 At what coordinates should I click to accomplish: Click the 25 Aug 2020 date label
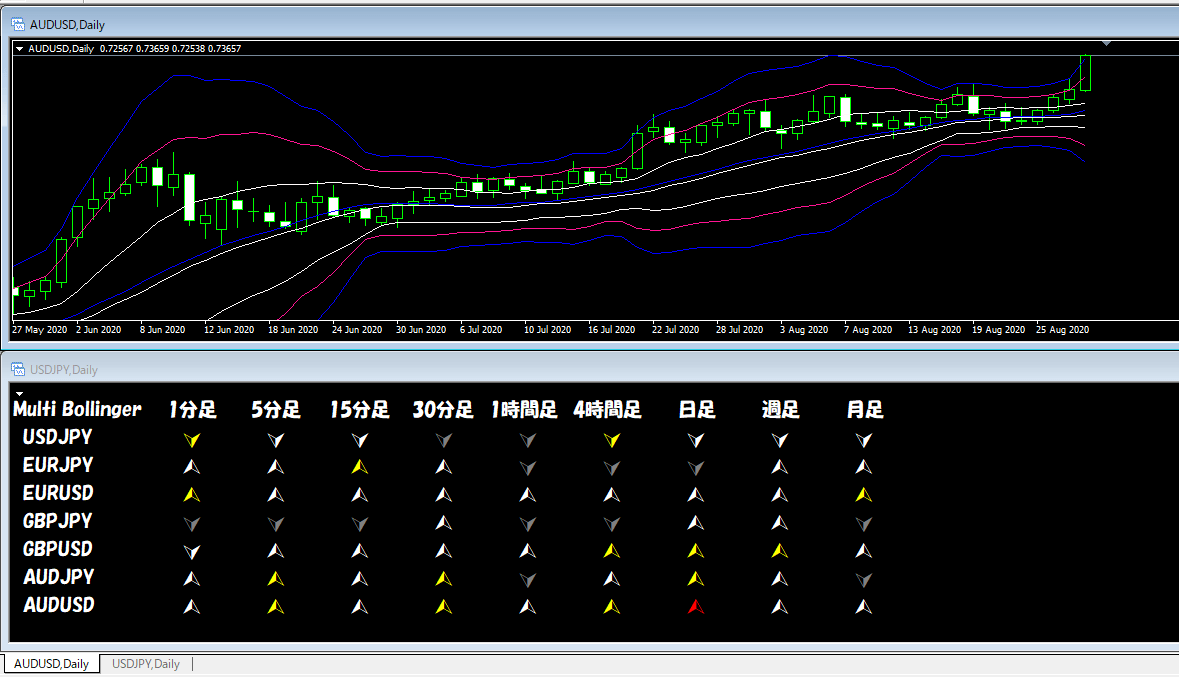[x=1062, y=329]
